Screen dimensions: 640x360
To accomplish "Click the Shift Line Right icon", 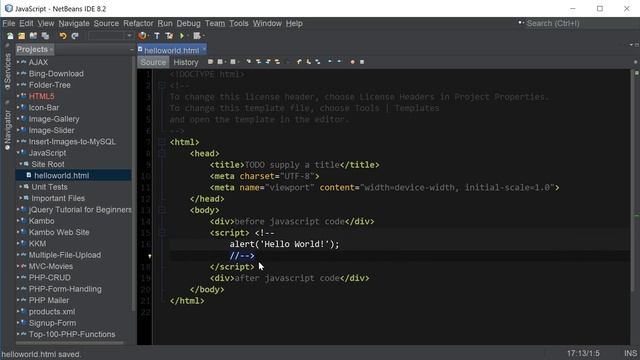I will (339, 62).
